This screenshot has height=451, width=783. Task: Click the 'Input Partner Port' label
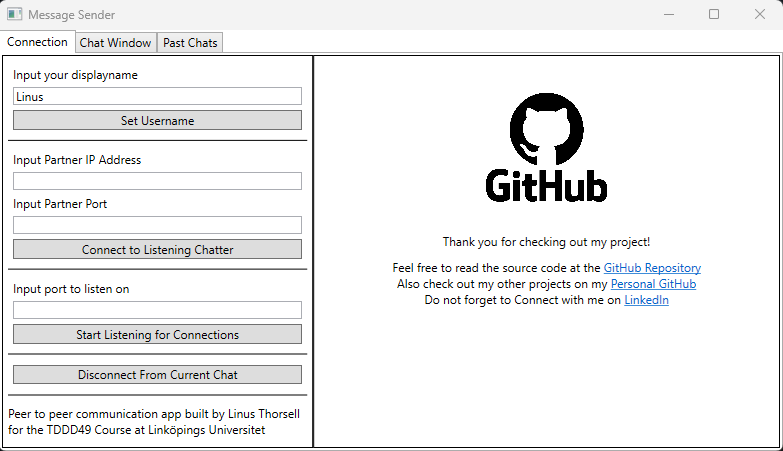[60, 204]
